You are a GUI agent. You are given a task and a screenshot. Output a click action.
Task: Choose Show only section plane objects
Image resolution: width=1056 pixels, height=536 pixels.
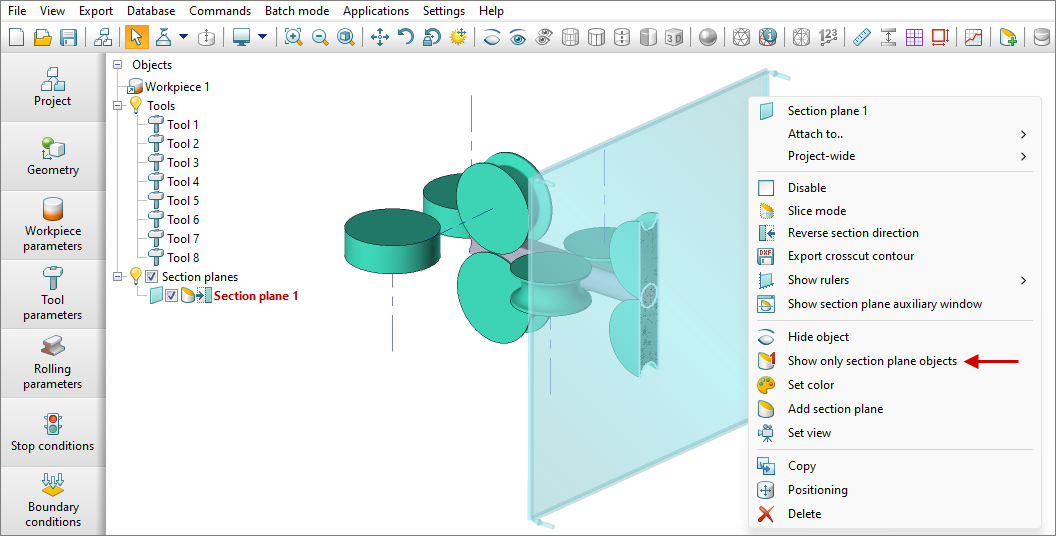[x=871, y=361]
